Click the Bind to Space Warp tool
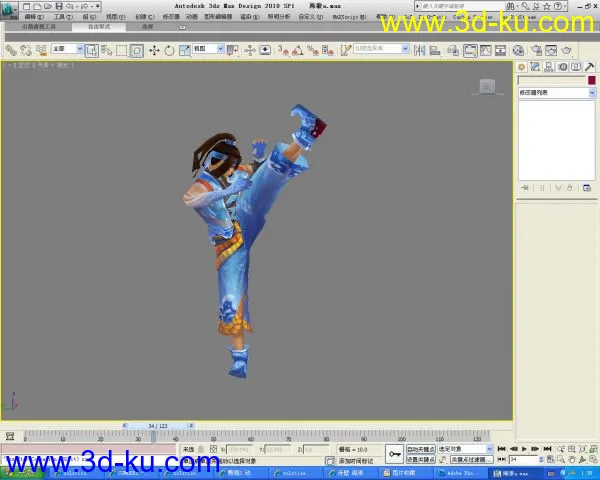This screenshot has height=480, width=600. (41, 51)
